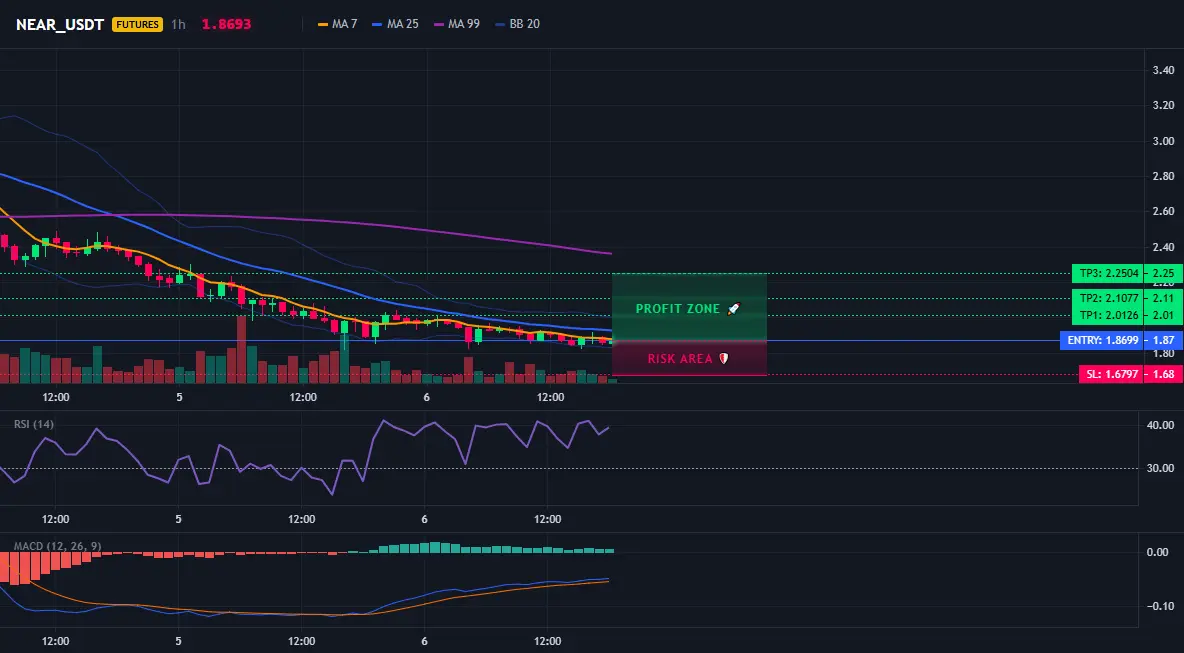
Task: Click the PROFIT ZONE rocket icon
Action: 733,309
